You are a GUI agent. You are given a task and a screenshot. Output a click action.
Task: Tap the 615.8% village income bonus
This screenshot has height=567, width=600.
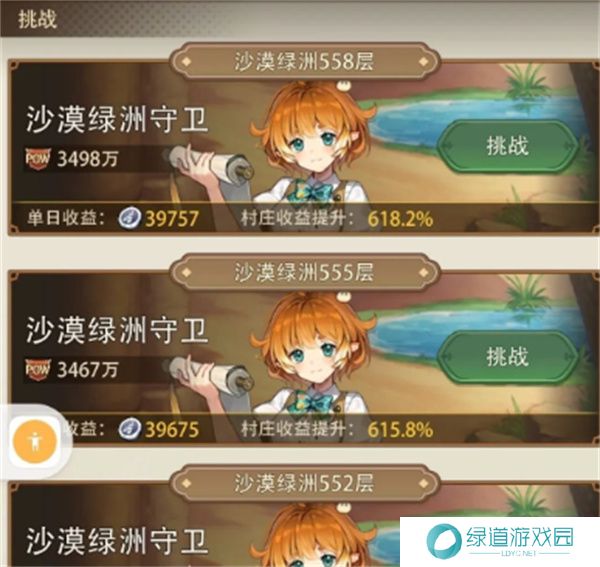(400, 430)
